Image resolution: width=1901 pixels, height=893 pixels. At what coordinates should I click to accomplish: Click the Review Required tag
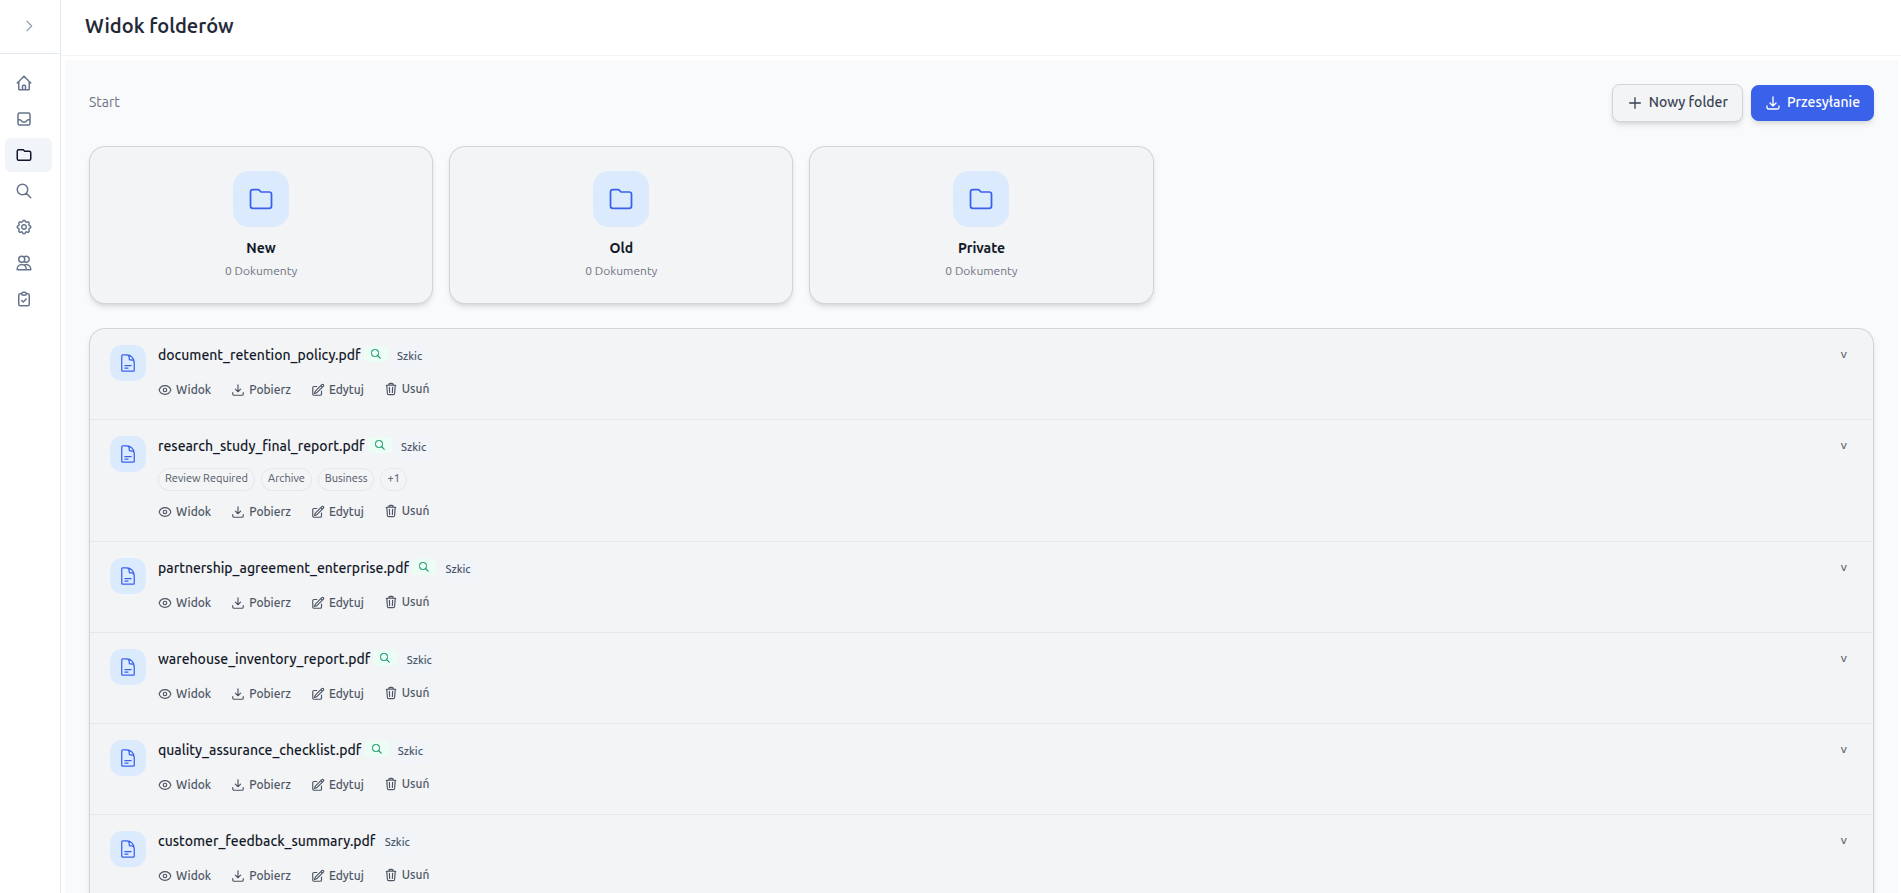(x=206, y=479)
